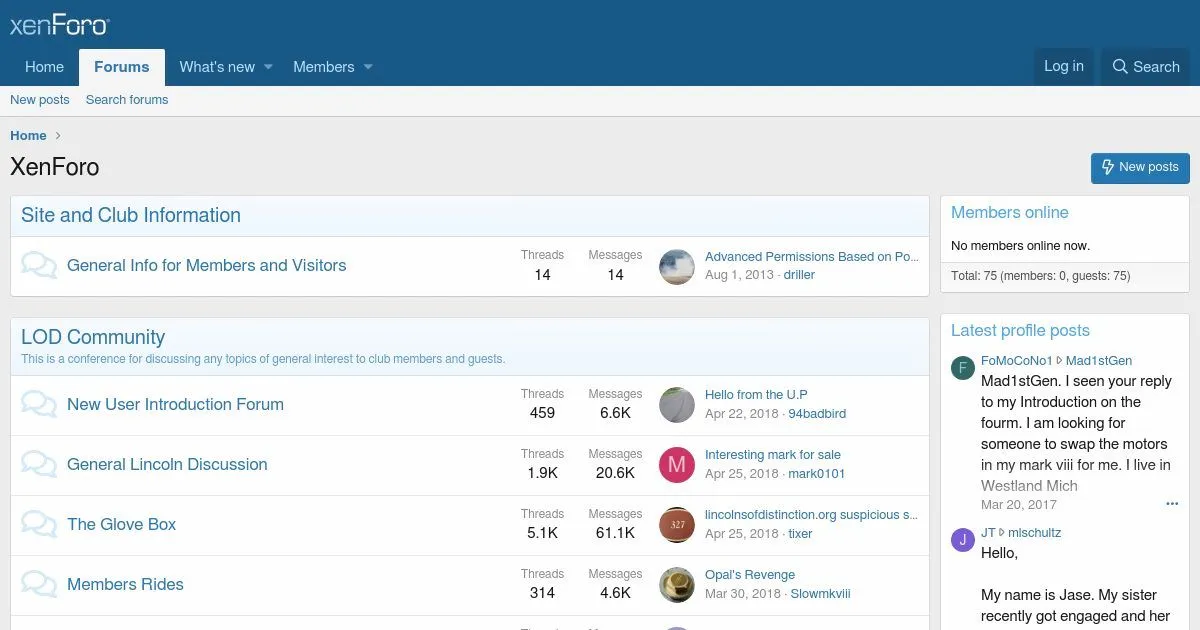Viewport: 1200px width, 630px height.
Task: Visit 94badbird's profile link
Action: tap(817, 414)
